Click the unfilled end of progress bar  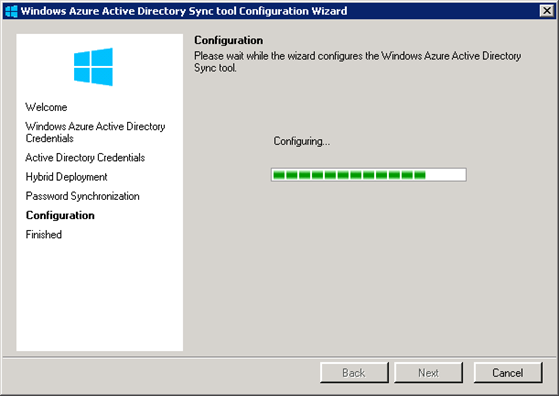click(x=446, y=175)
